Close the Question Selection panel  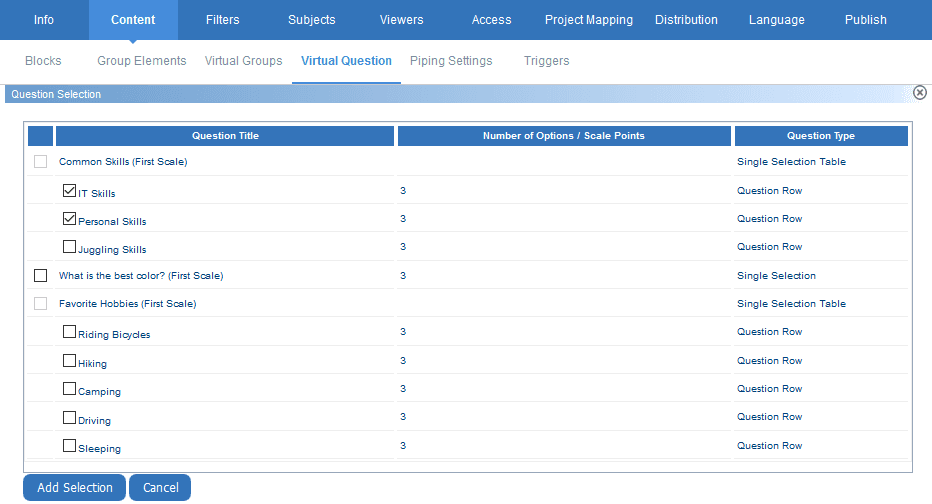(x=920, y=93)
